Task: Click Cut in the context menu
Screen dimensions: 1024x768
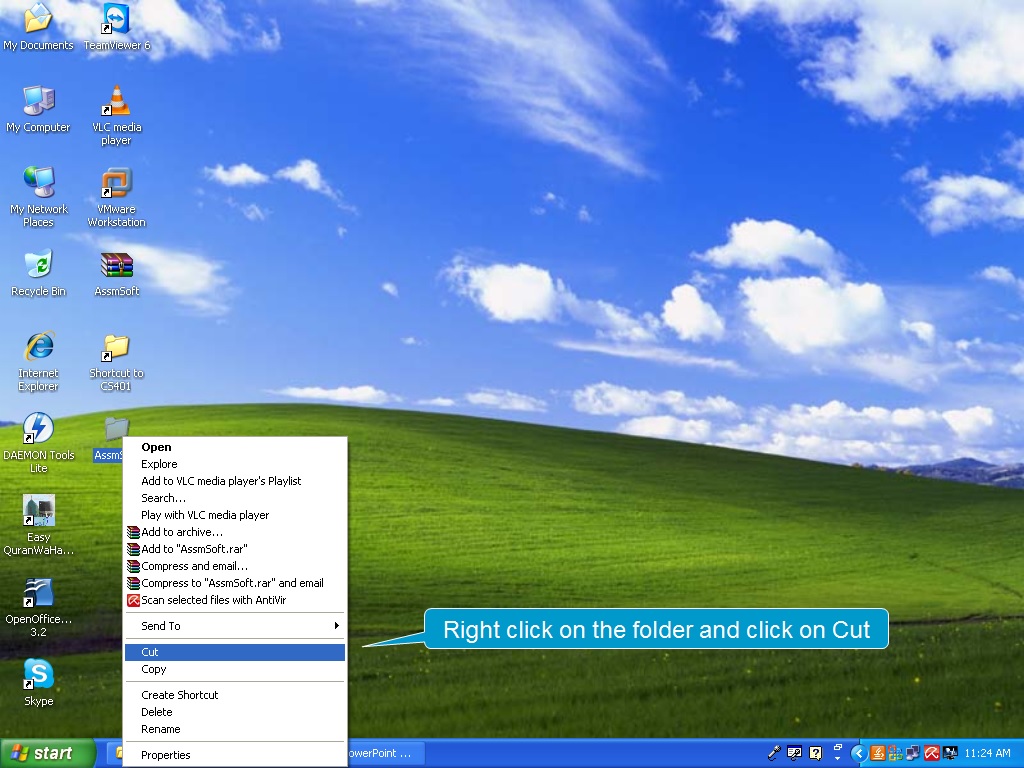Action: (x=234, y=652)
